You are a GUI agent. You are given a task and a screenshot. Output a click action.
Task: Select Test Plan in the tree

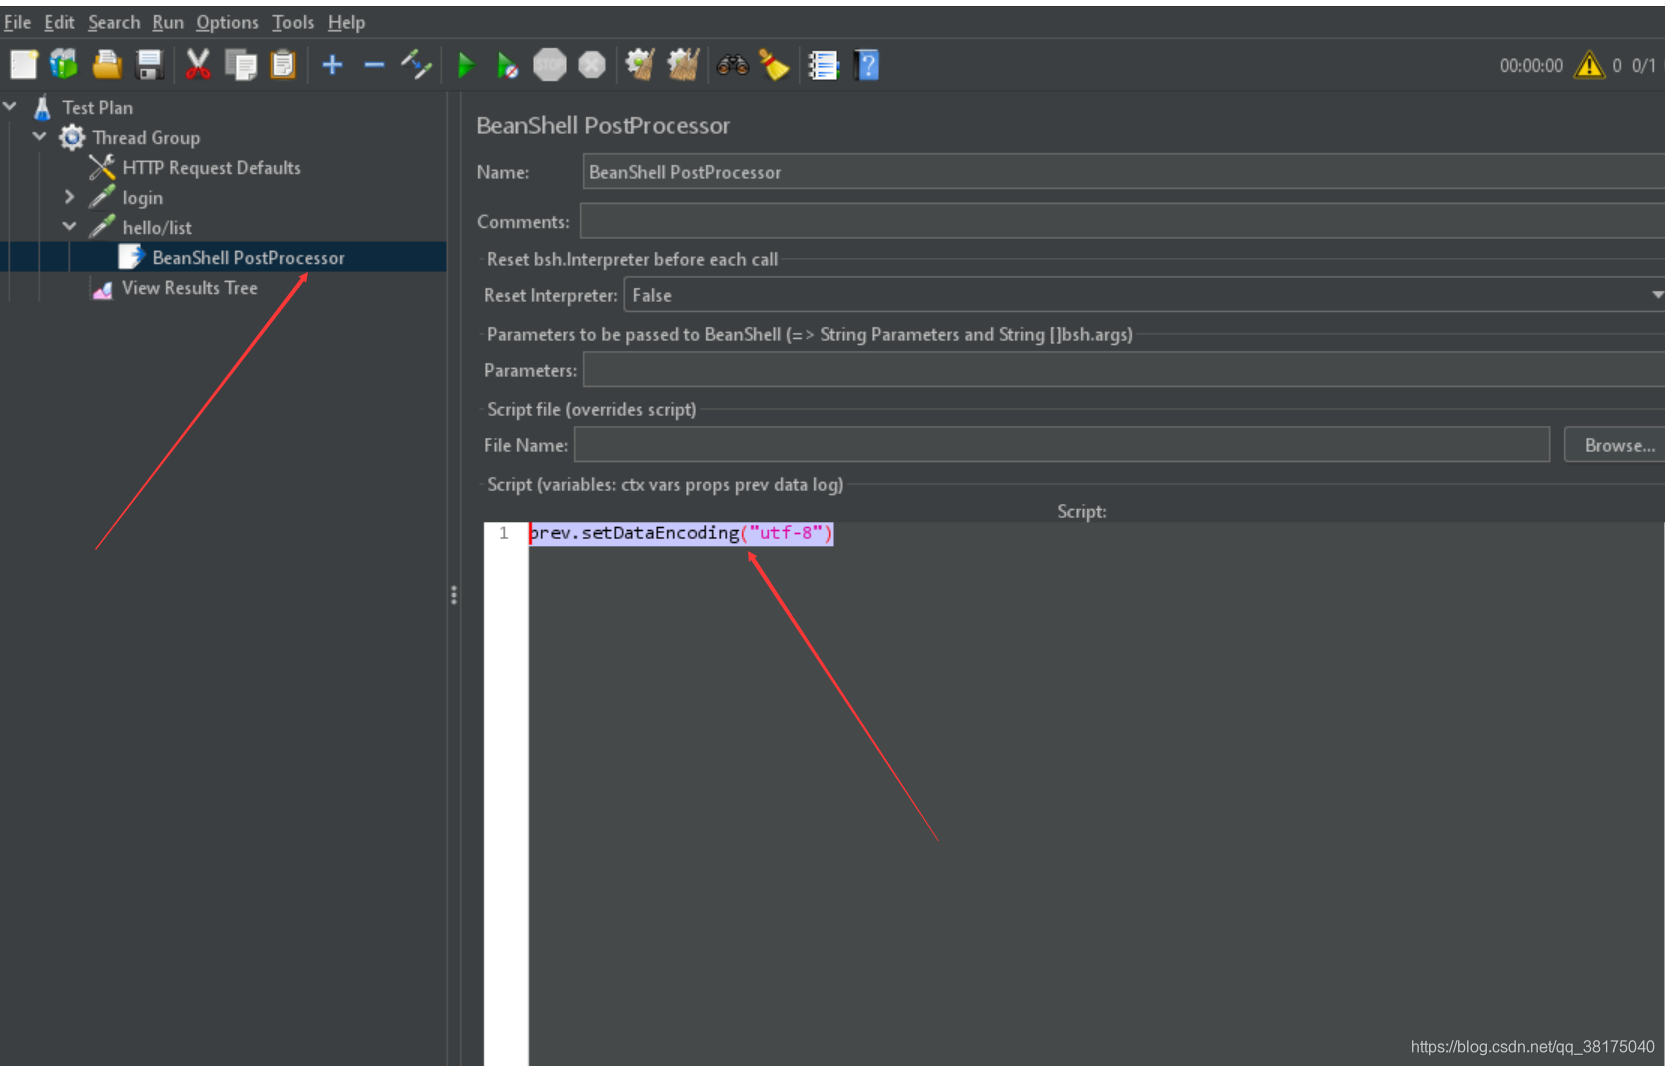[x=97, y=107]
